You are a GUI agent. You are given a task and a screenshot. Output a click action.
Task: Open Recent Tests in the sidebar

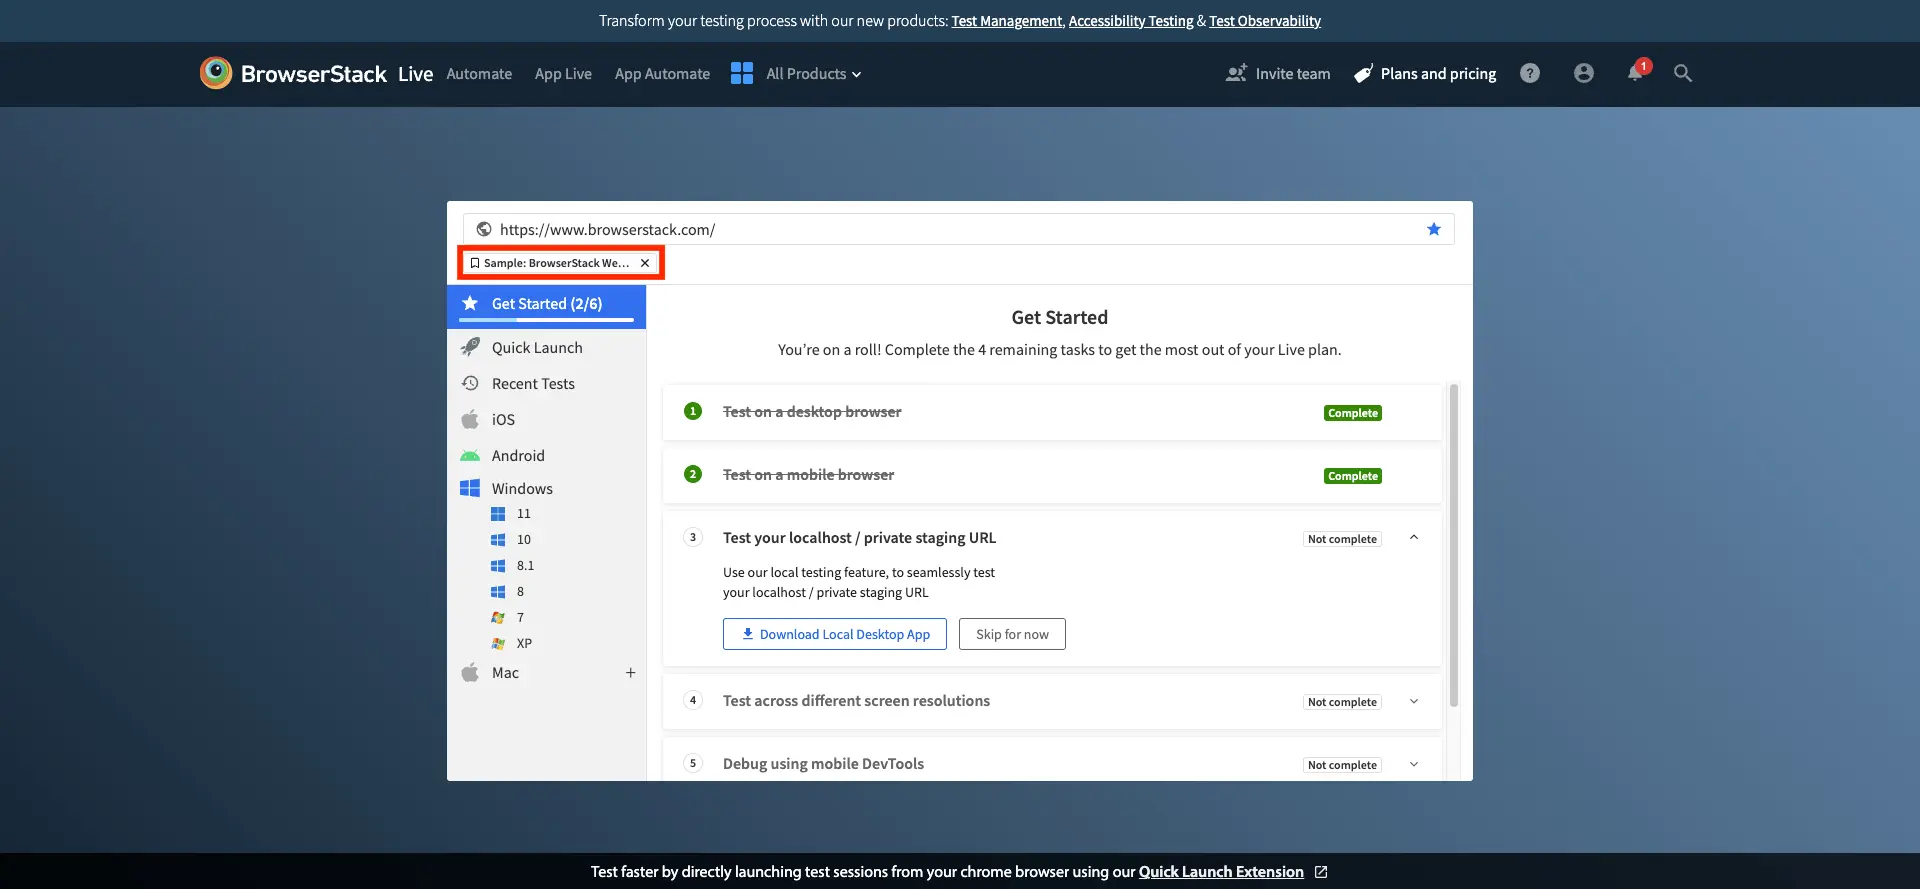click(x=532, y=384)
